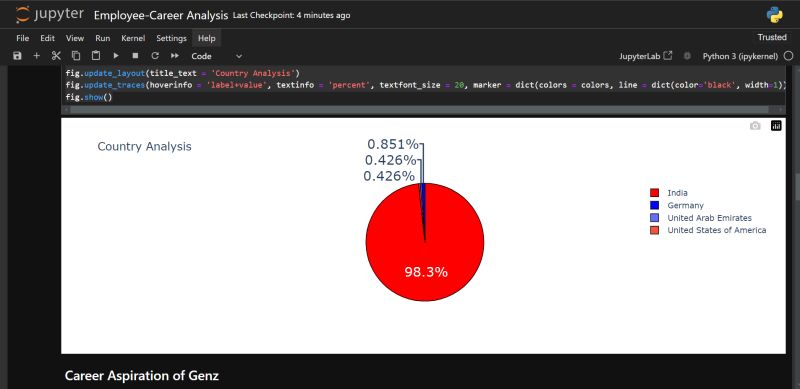Interrupt the kernel with the stop icon

(x=135, y=56)
